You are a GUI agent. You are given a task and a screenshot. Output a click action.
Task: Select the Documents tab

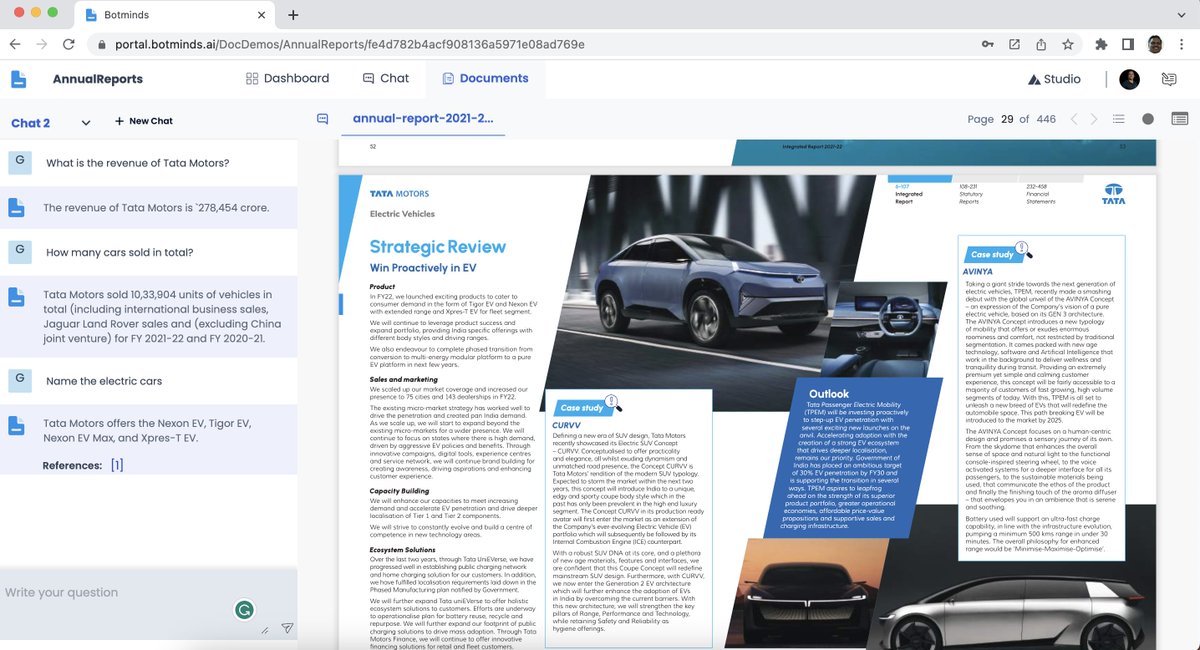pyautogui.click(x=484, y=78)
